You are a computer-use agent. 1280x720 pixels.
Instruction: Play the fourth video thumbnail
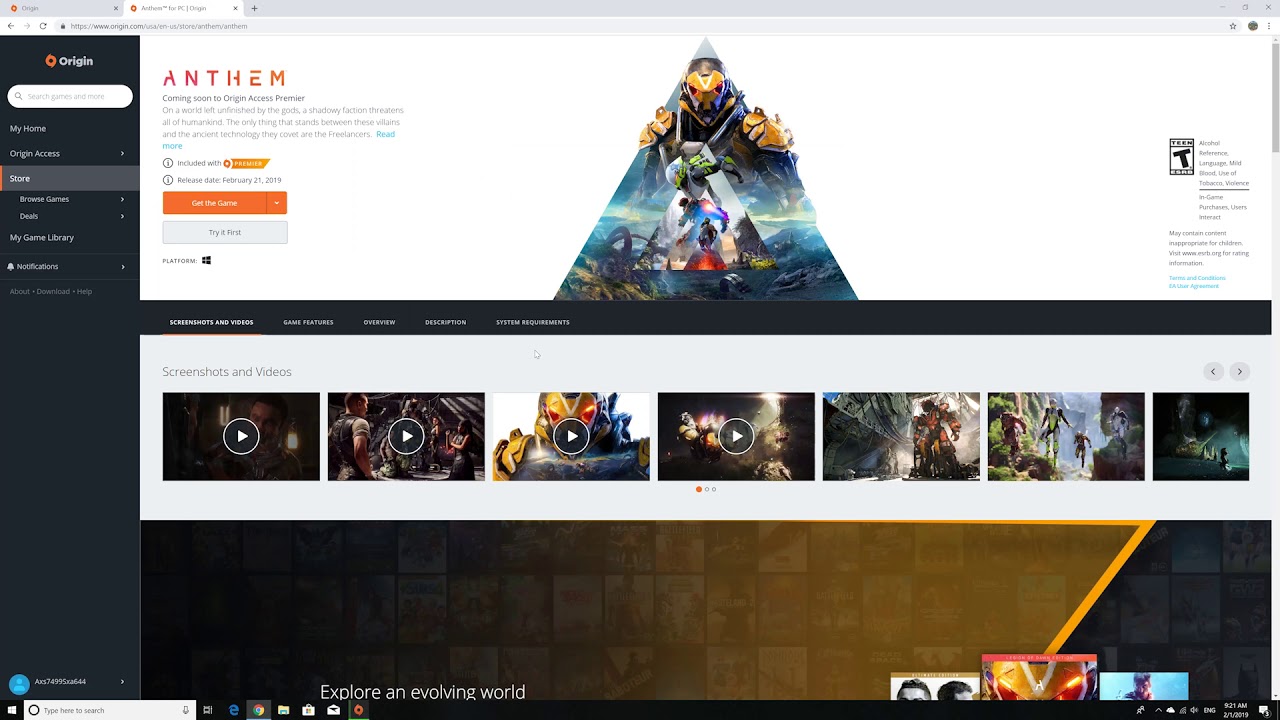pyautogui.click(x=736, y=436)
